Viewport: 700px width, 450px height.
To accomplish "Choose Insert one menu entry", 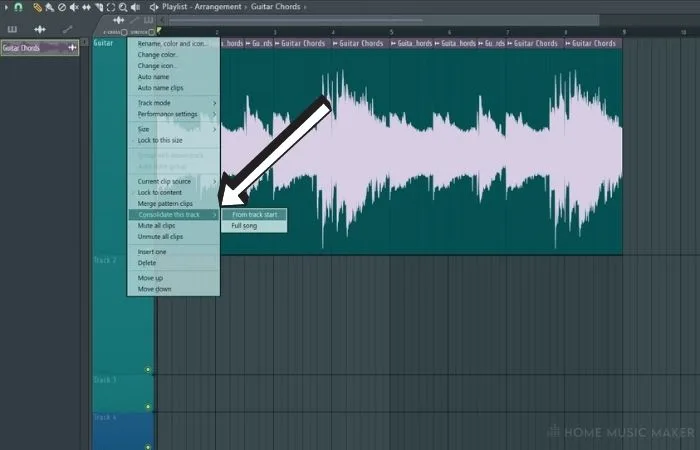I will [x=172, y=252].
